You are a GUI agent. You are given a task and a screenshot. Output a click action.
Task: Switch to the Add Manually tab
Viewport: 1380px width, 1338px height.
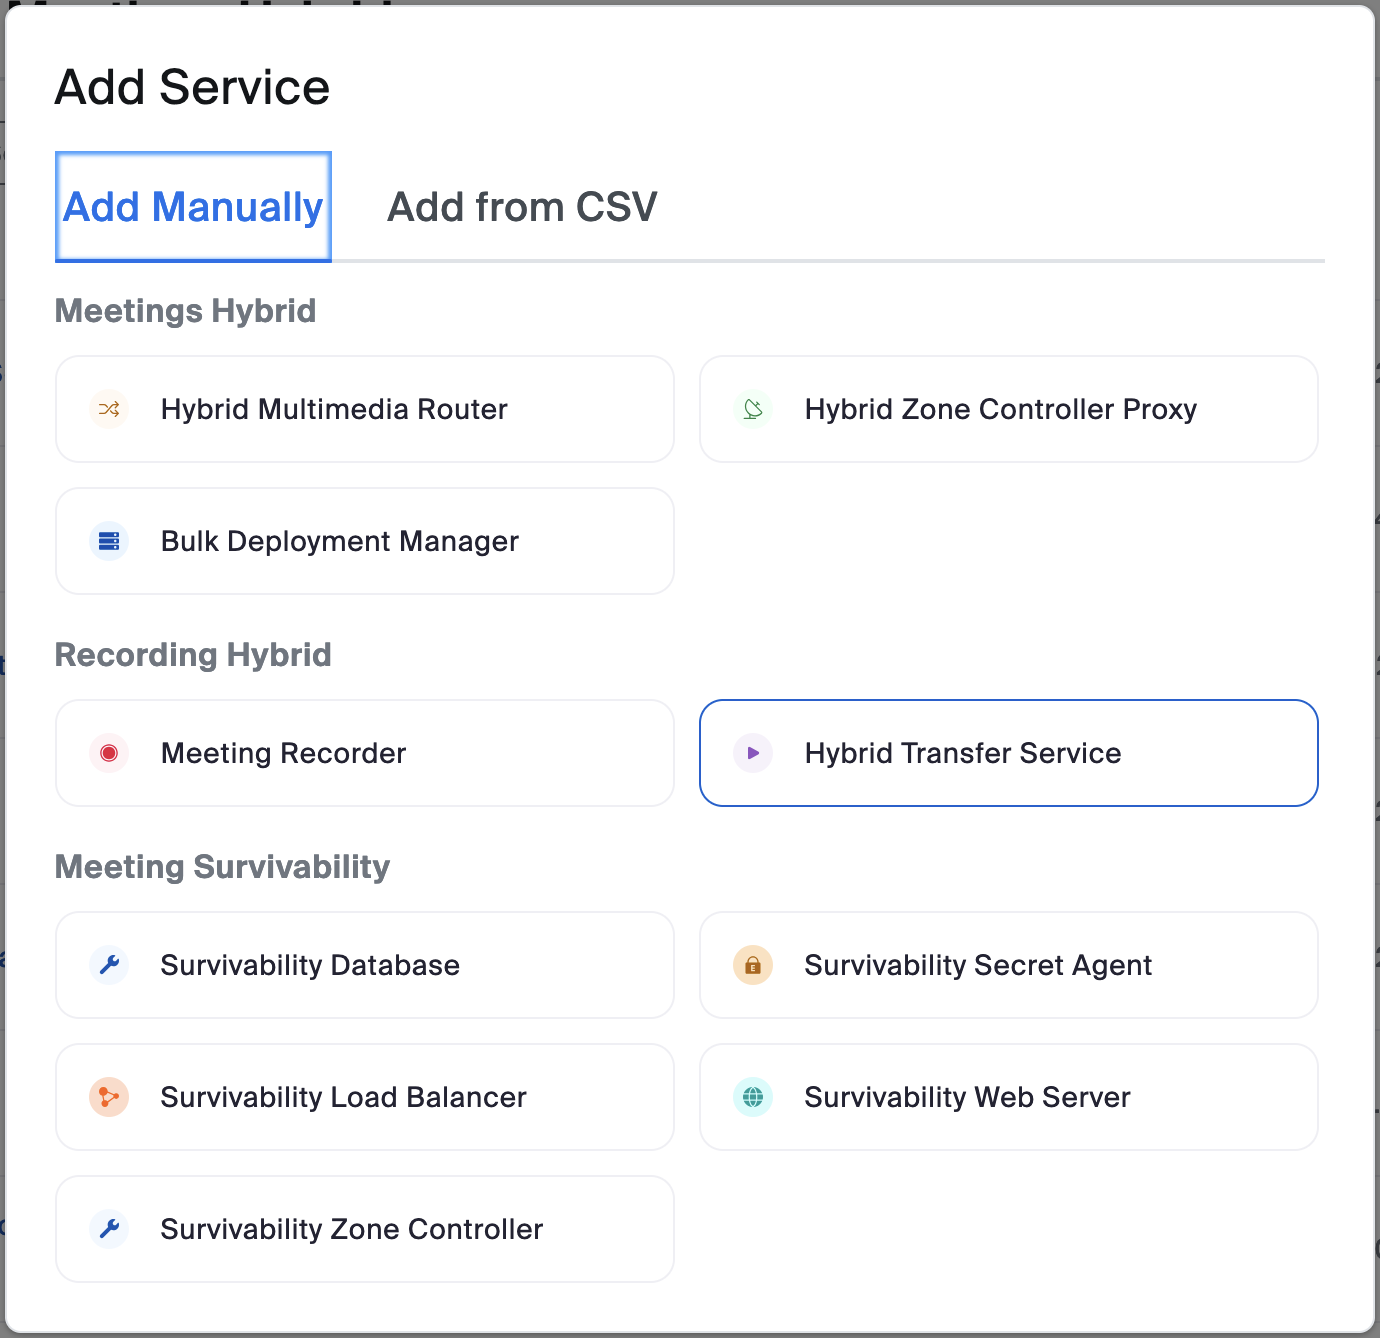tap(193, 207)
